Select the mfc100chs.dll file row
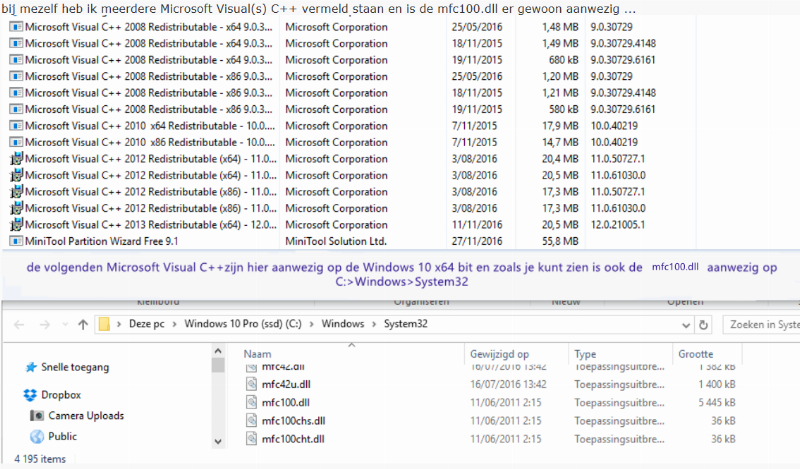Screen dimensions: 800x469 (x=295, y=420)
